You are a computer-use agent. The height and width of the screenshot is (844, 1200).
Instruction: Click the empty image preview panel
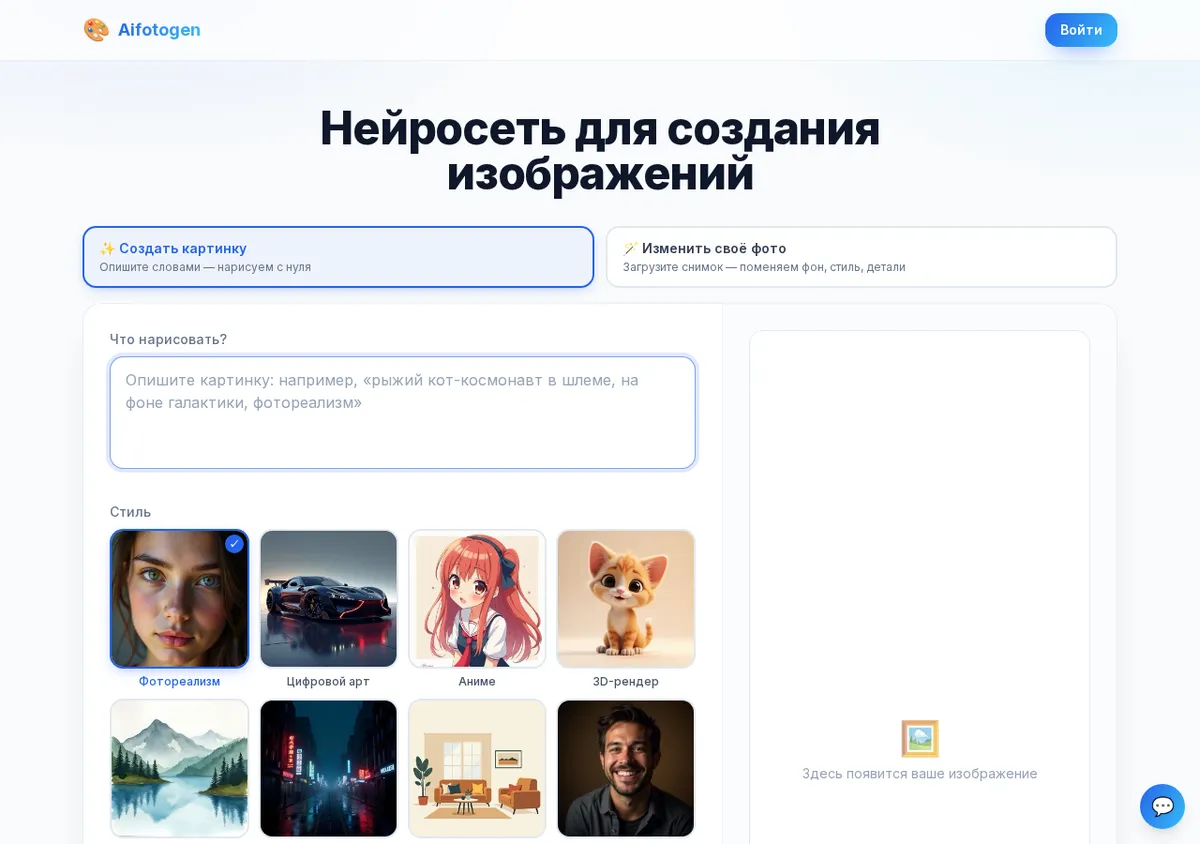919,587
